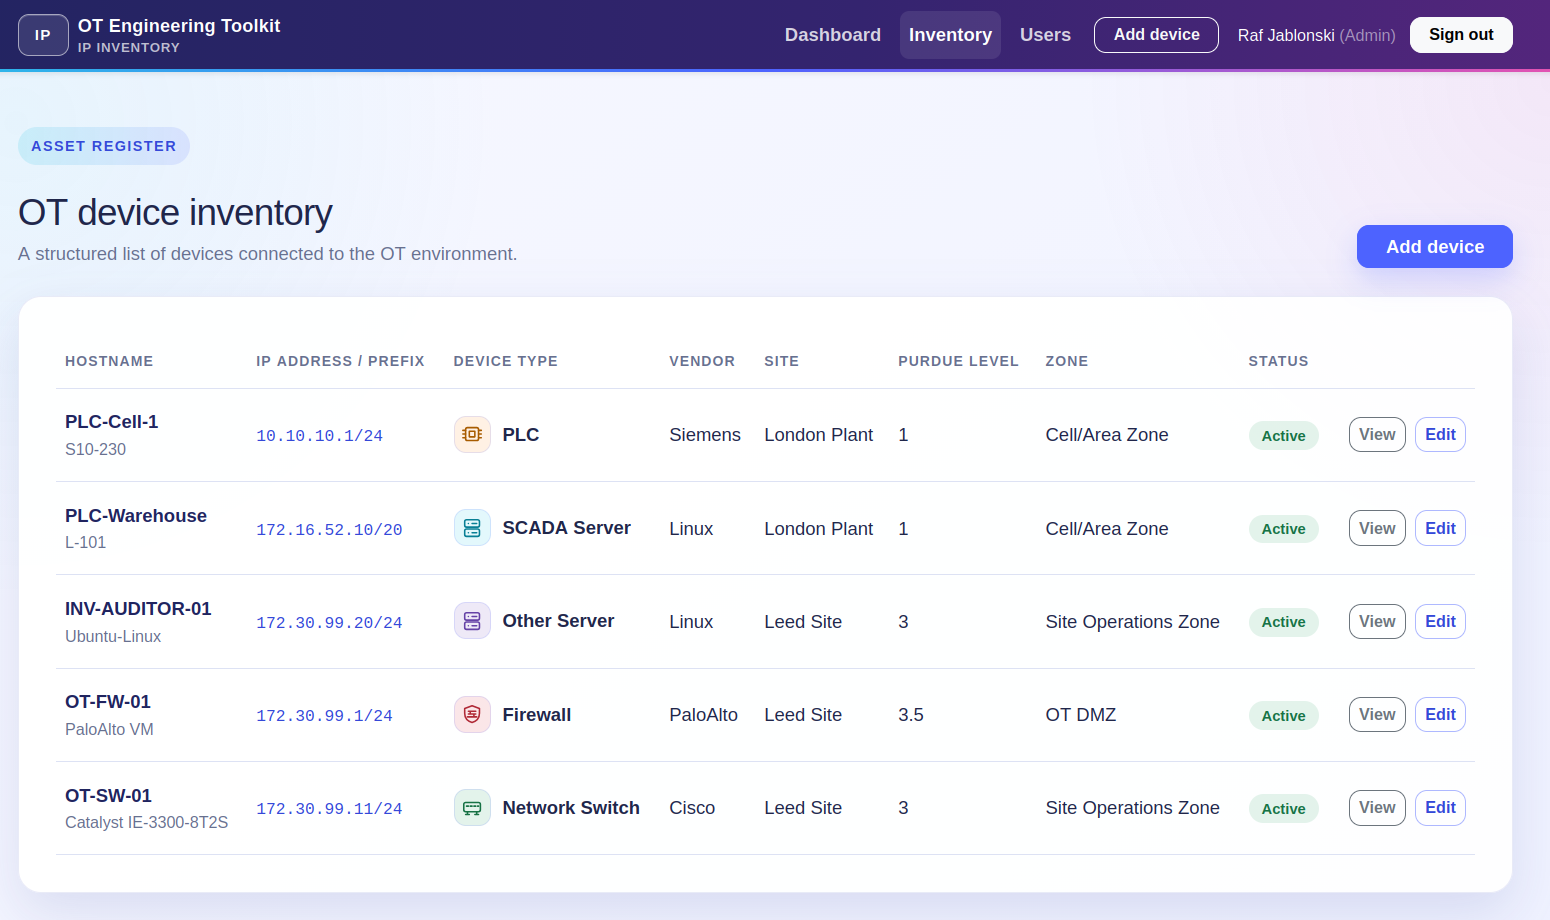The image size is (1550, 920).
Task: Go to the Inventory tab
Action: 950,35
